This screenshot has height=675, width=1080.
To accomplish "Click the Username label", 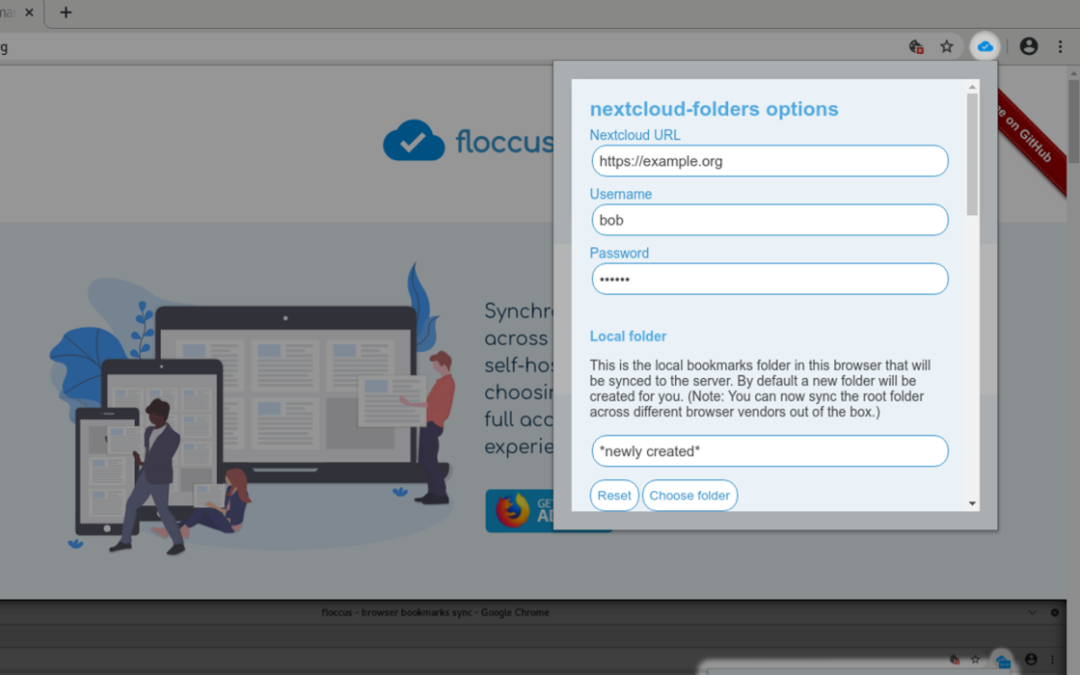I will pos(621,194).
